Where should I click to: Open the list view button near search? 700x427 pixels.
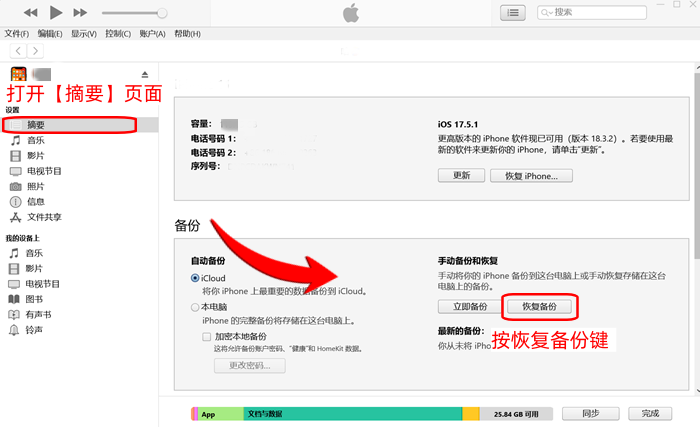click(512, 13)
